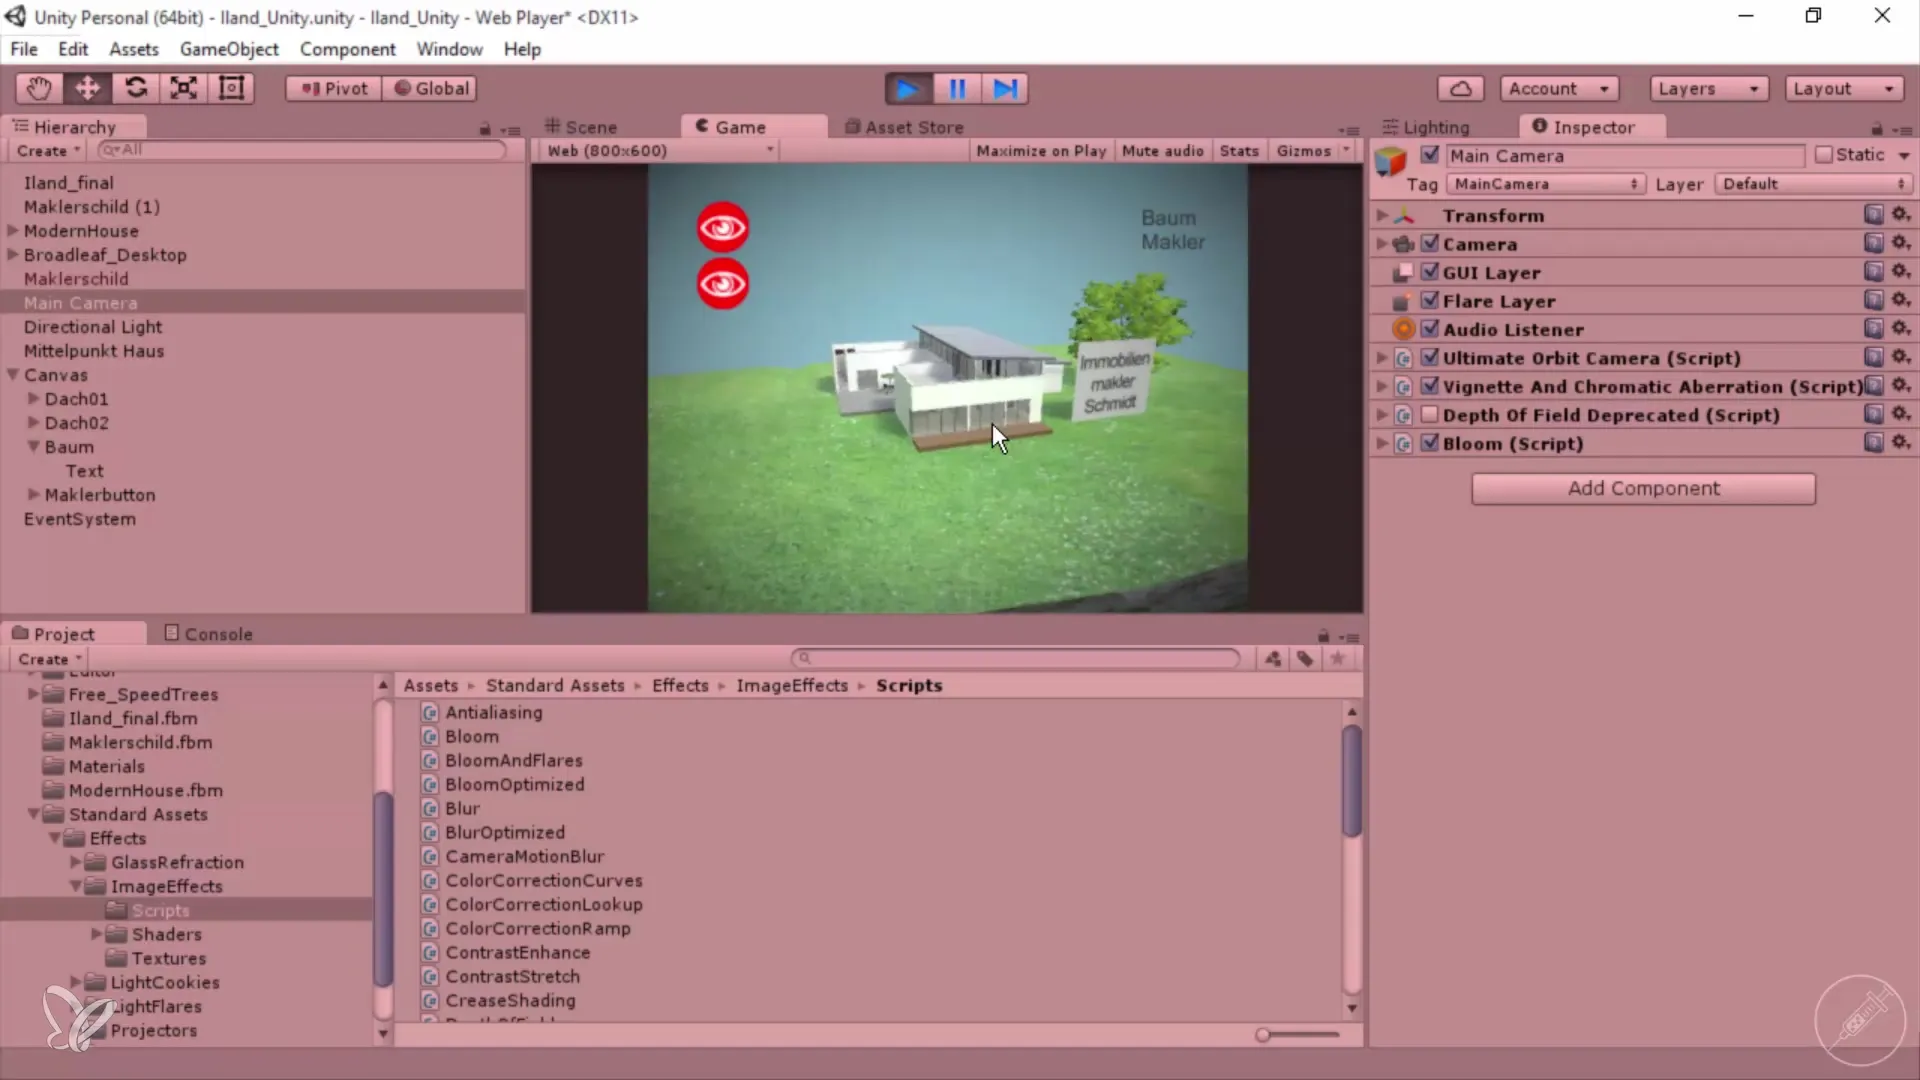Open help for Transform component

pos(1874,214)
